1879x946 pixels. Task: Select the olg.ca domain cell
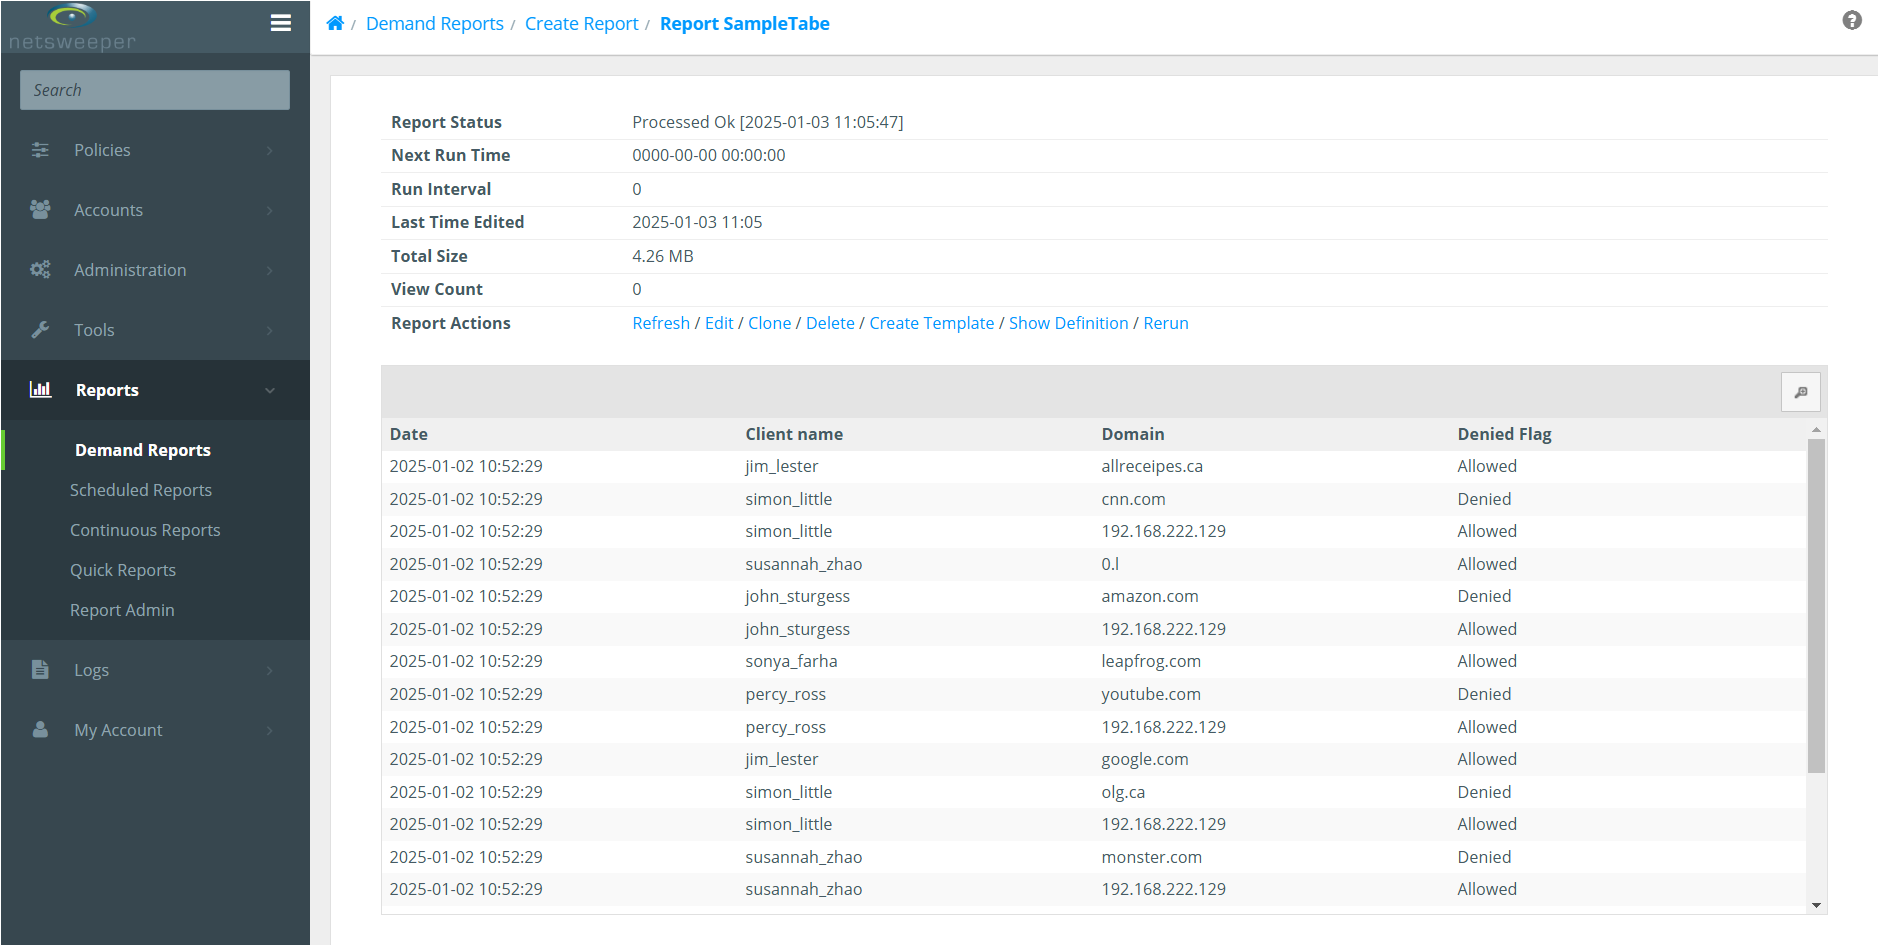pos(1123,792)
